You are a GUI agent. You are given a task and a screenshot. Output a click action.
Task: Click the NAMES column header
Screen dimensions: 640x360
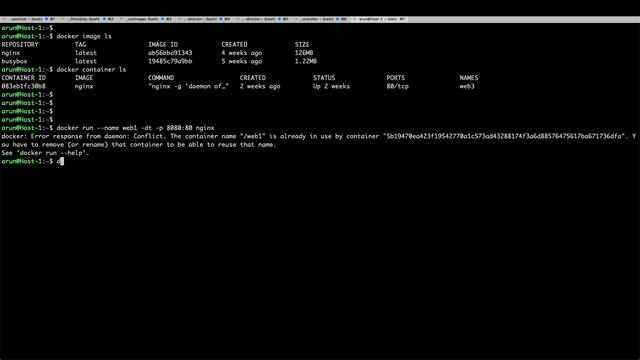click(x=469, y=78)
